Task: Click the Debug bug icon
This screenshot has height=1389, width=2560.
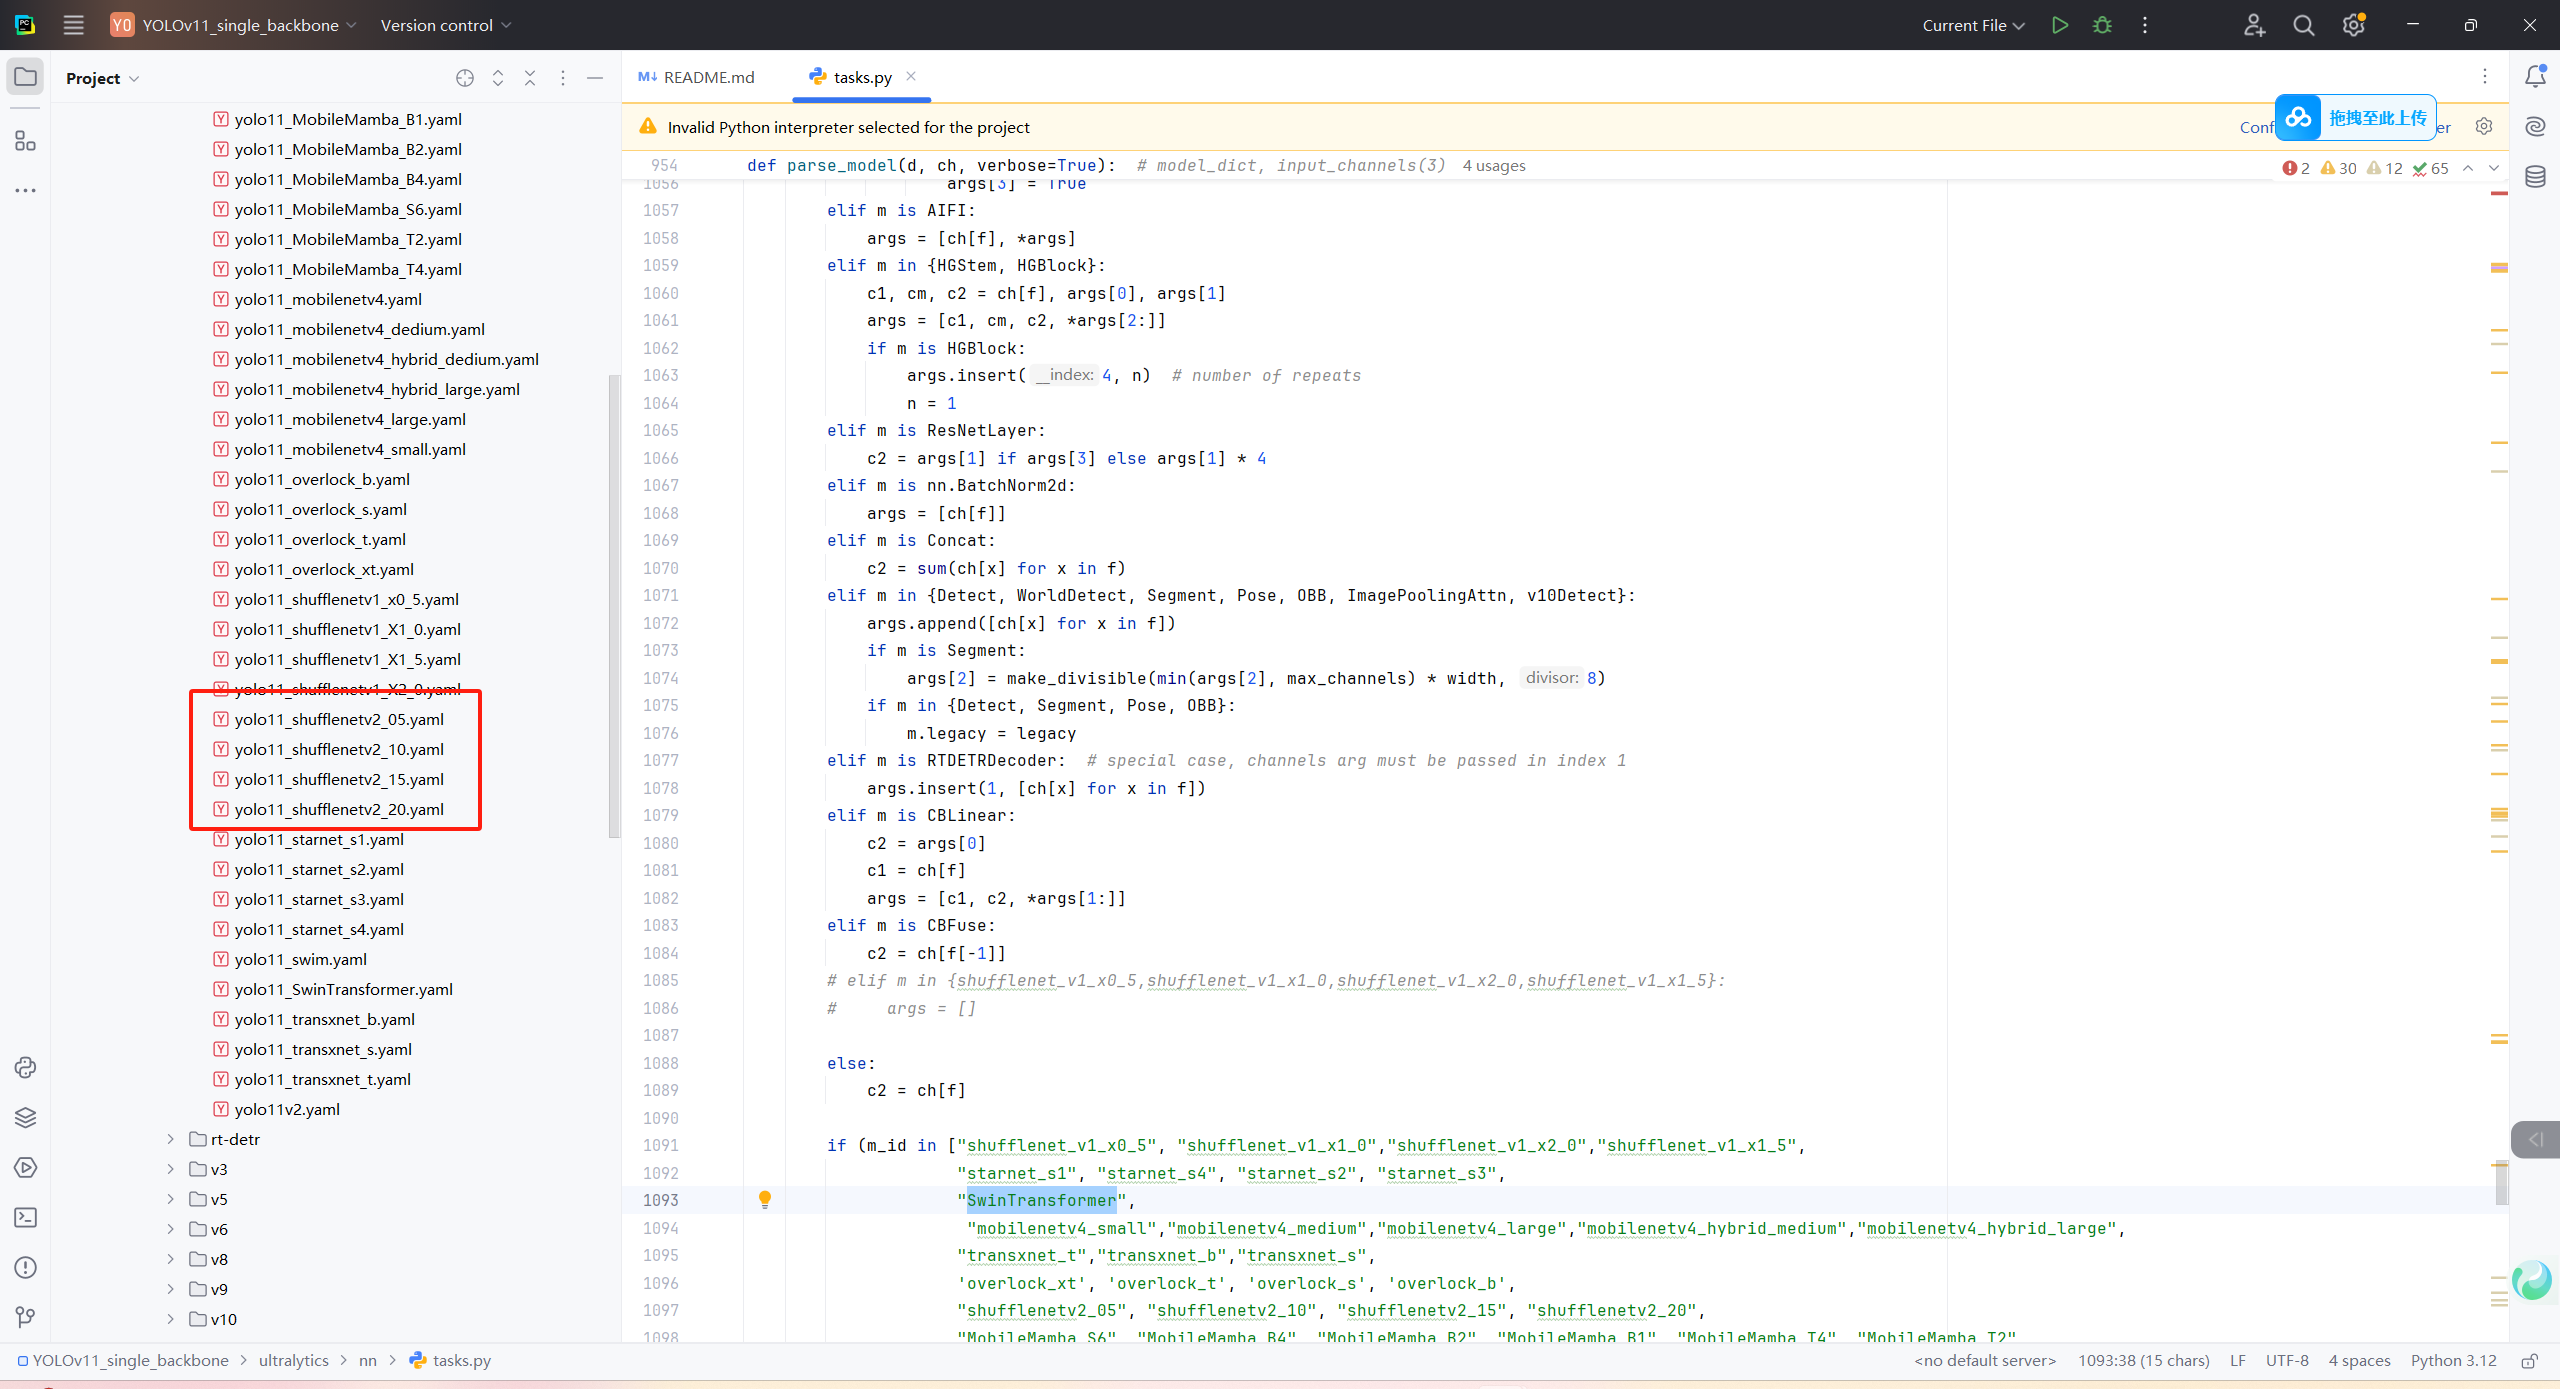Action: point(2102,25)
